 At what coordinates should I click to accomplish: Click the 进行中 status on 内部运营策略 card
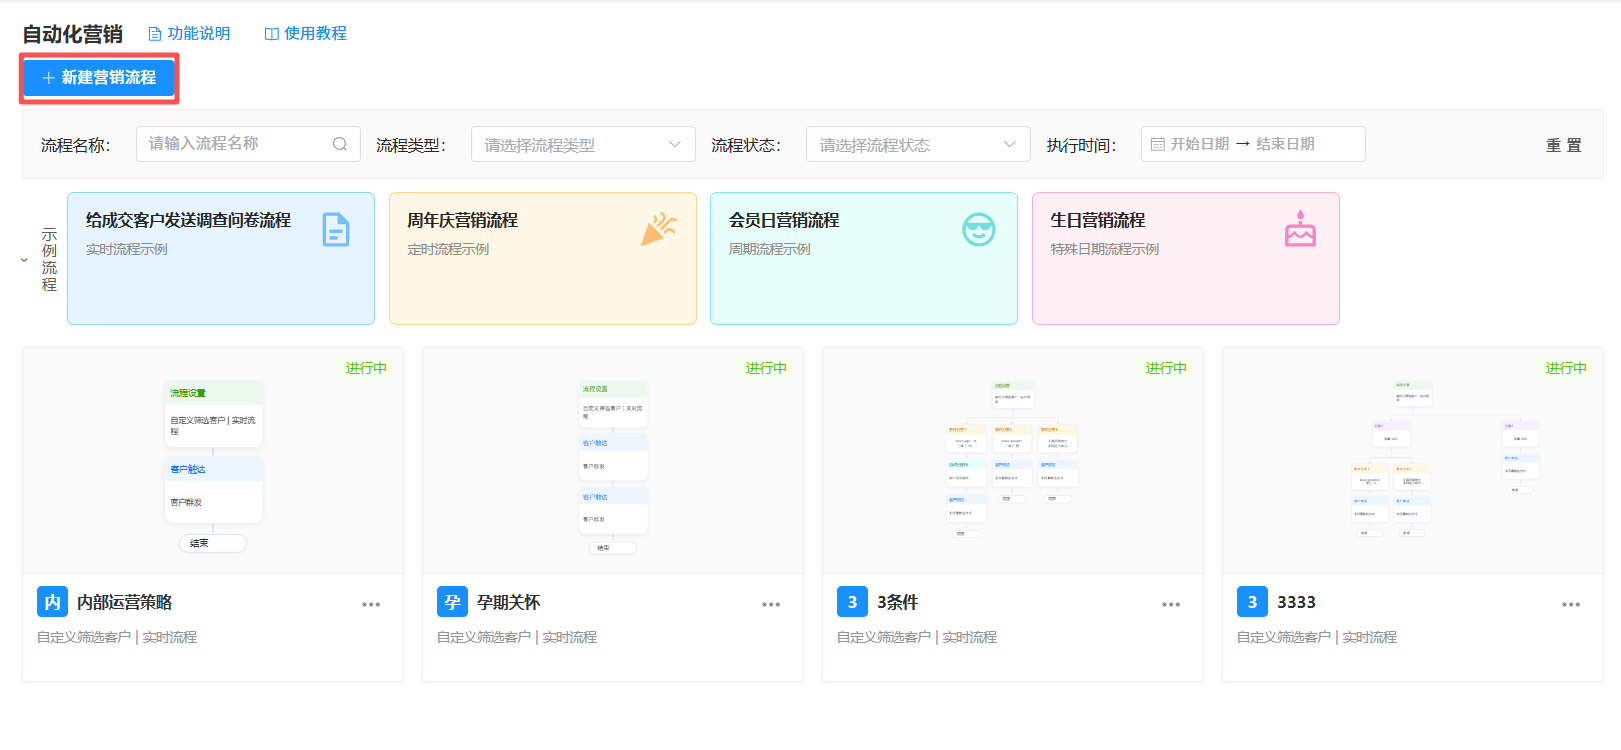[x=366, y=368]
